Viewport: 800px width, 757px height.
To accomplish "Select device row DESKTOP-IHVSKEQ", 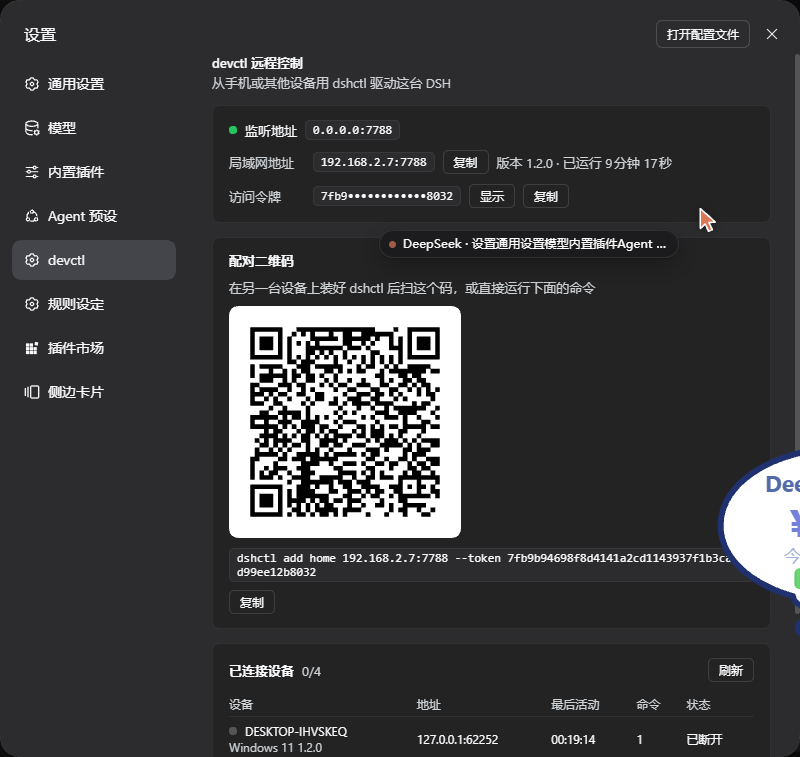I will pos(491,739).
